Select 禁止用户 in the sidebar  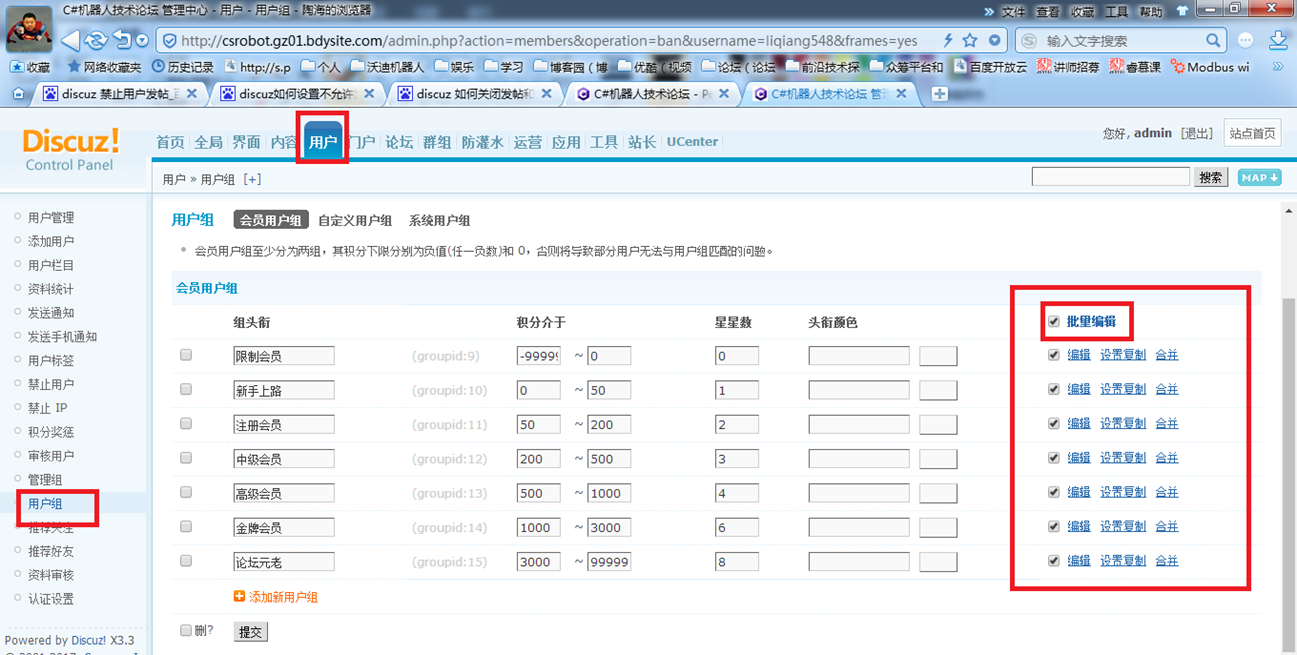pos(51,384)
